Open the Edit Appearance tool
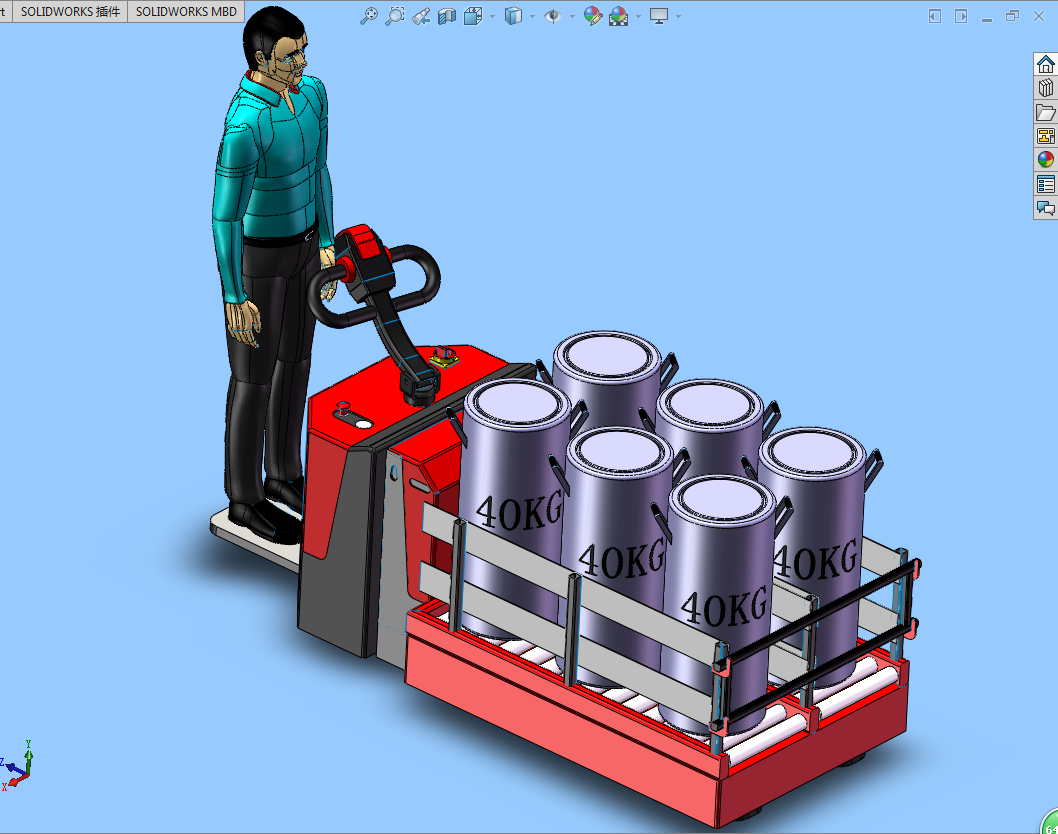Image resolution: width=1058 pixels, height=834 pixels. tap(592, 16)
